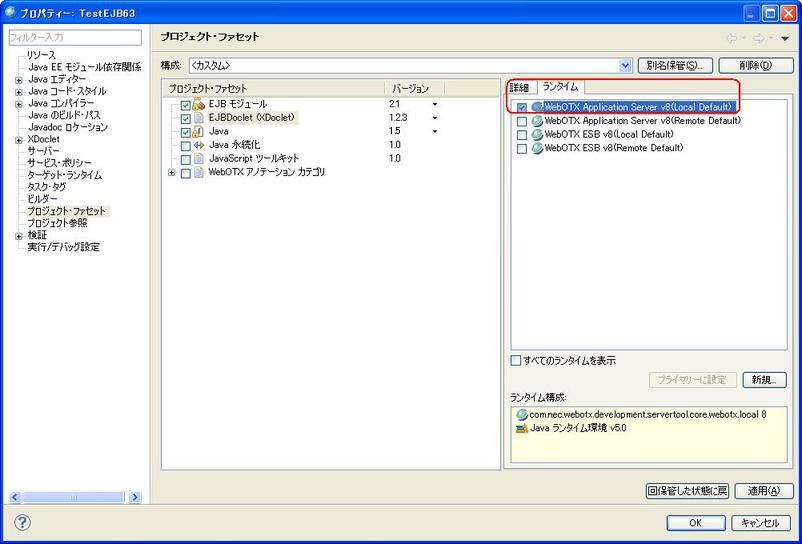Click the EJBDoclet (XDoclet) facet icon
802x544 pixels.
point(198,118)
